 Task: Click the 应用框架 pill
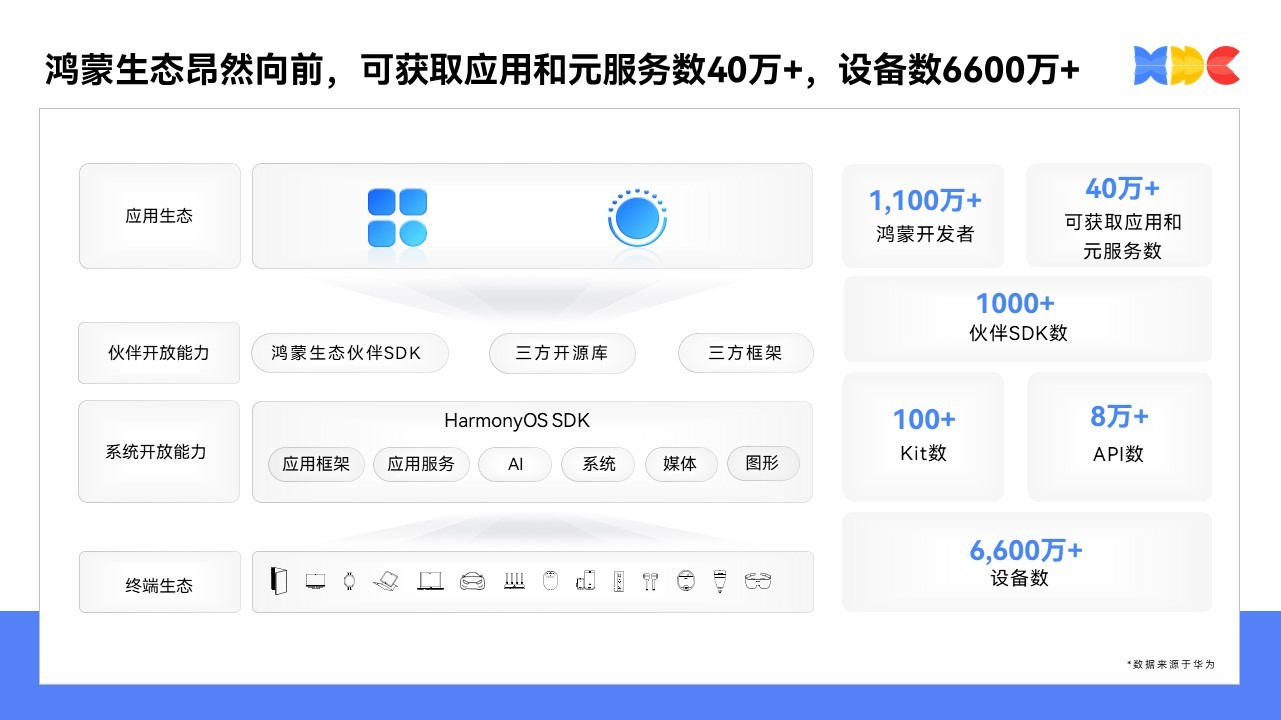(316, 464)
